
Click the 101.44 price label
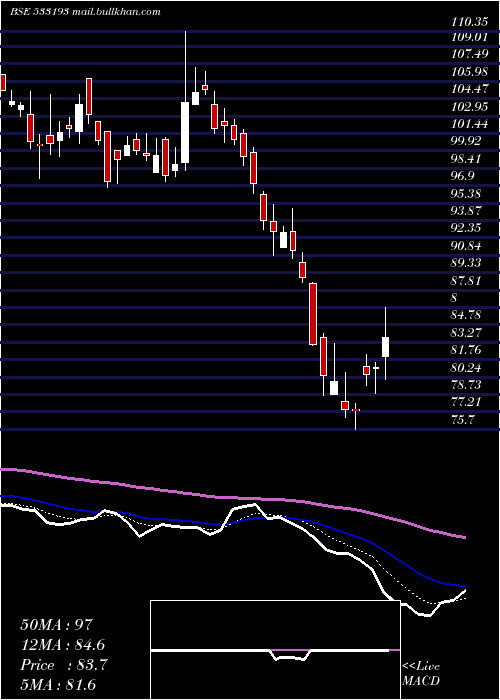pyautogui.click(x=471, y=126)
